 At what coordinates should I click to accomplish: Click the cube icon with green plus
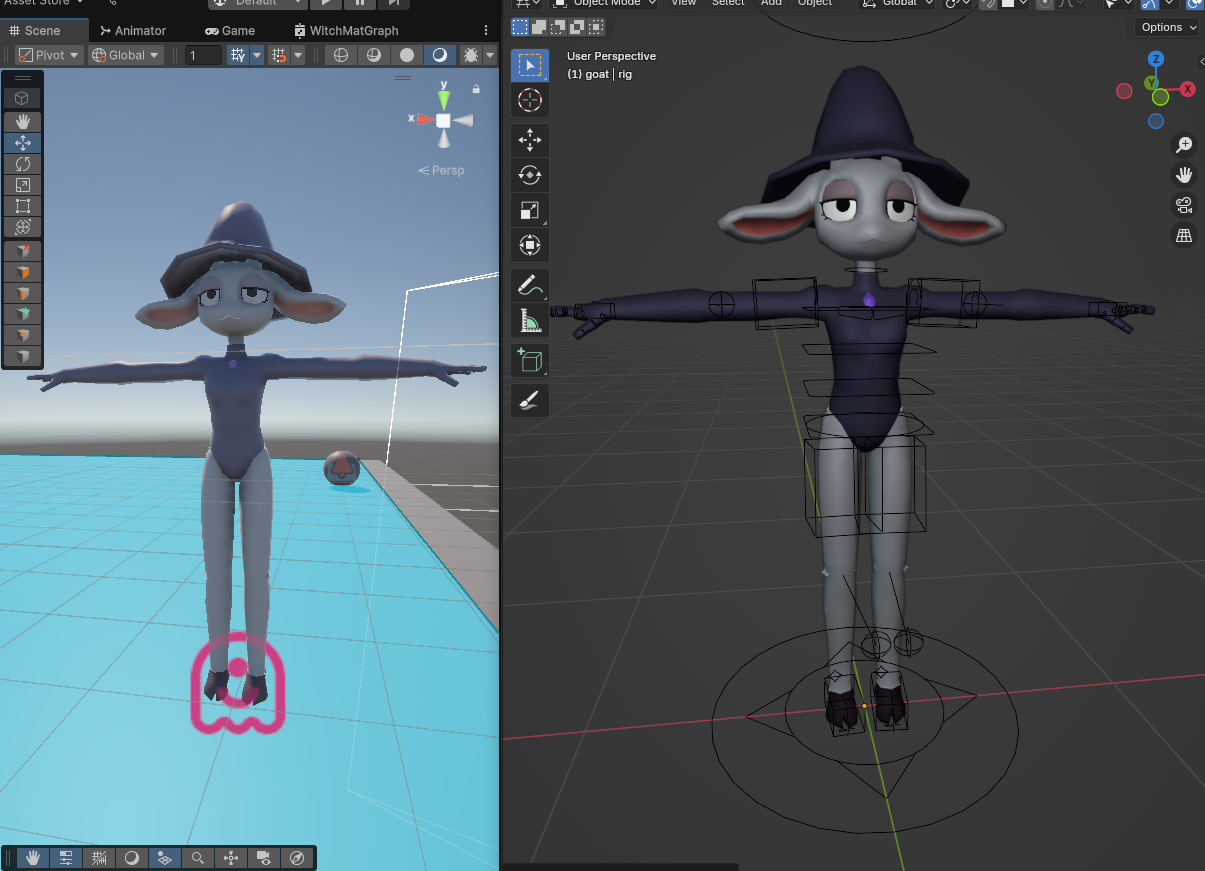23,314
